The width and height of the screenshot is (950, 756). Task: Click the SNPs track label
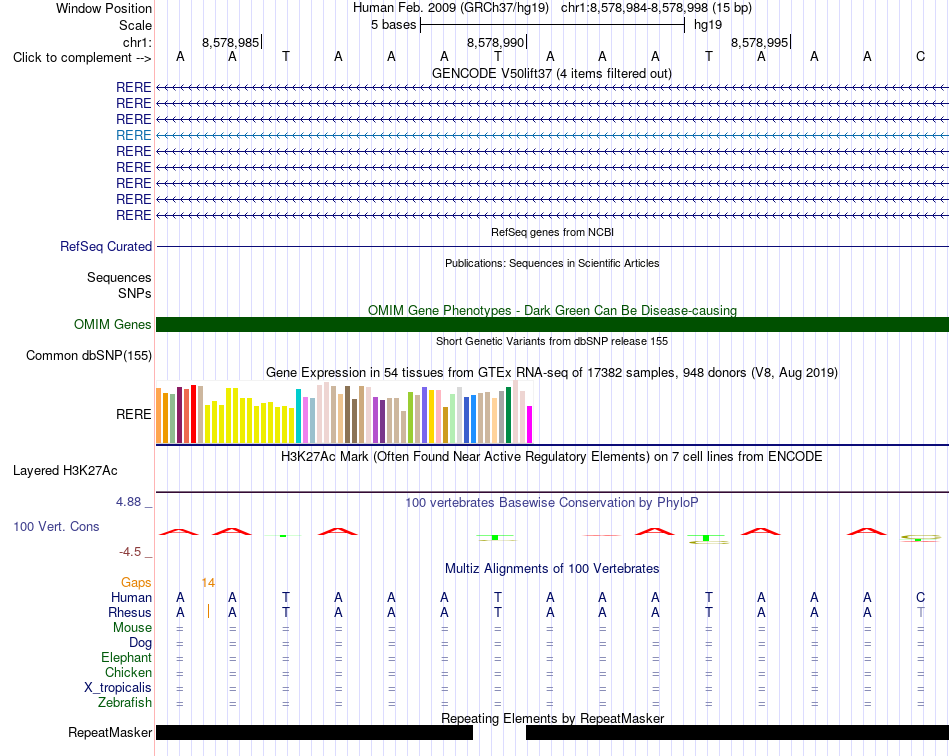pyautogui.click(x=135, y=293)
